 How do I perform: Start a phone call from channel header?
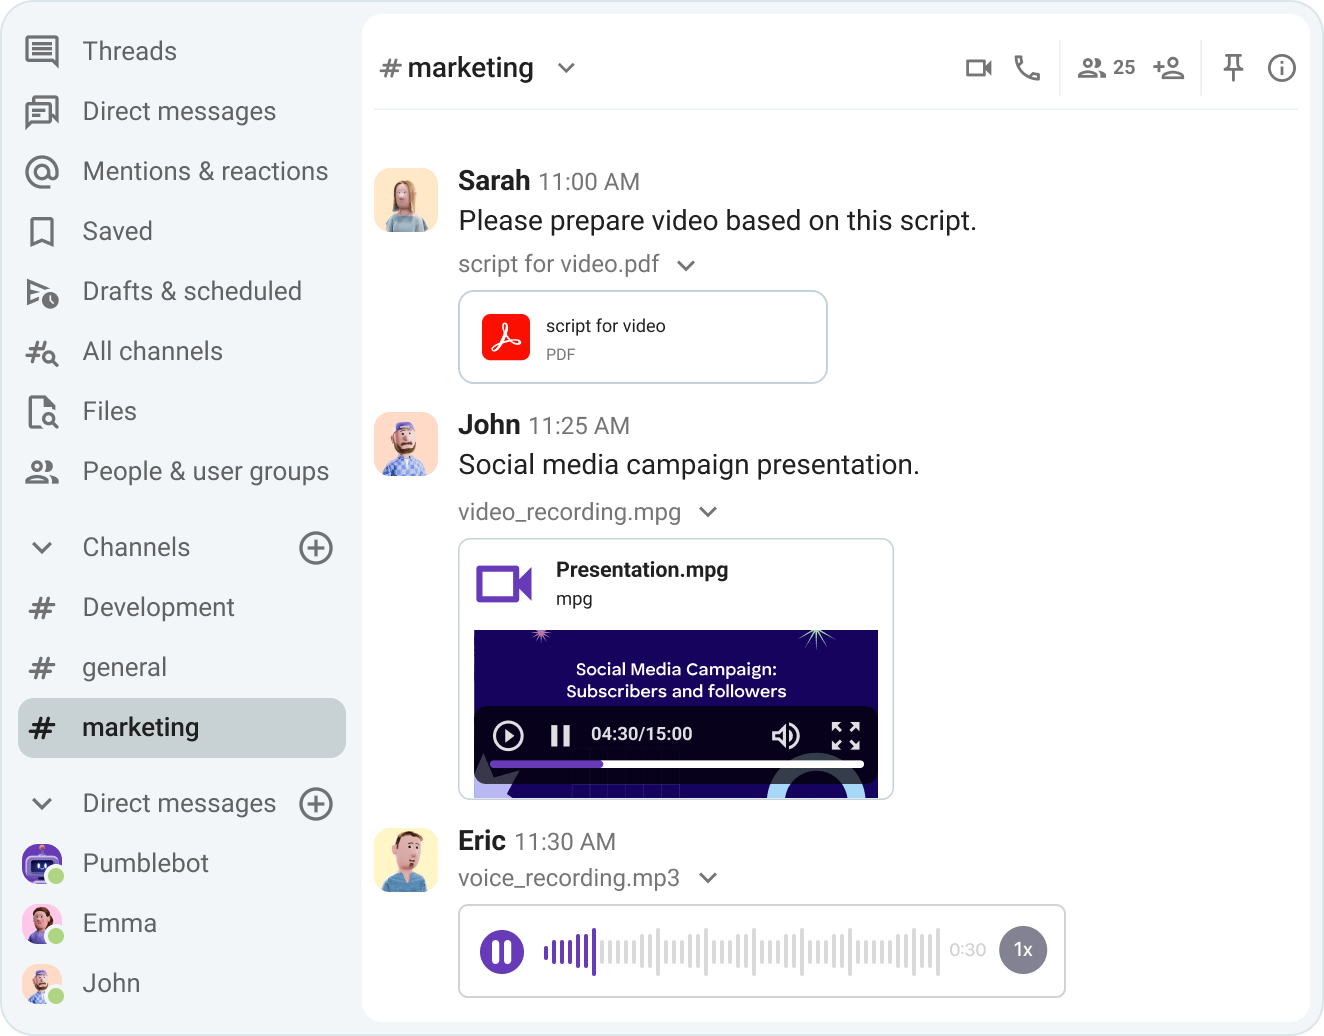coord(1027,68)
